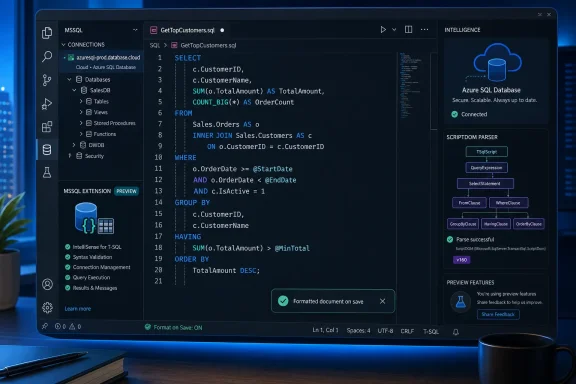Open the Extensions blocks icon
Screen dimensions: 576x384
[47, 127]
